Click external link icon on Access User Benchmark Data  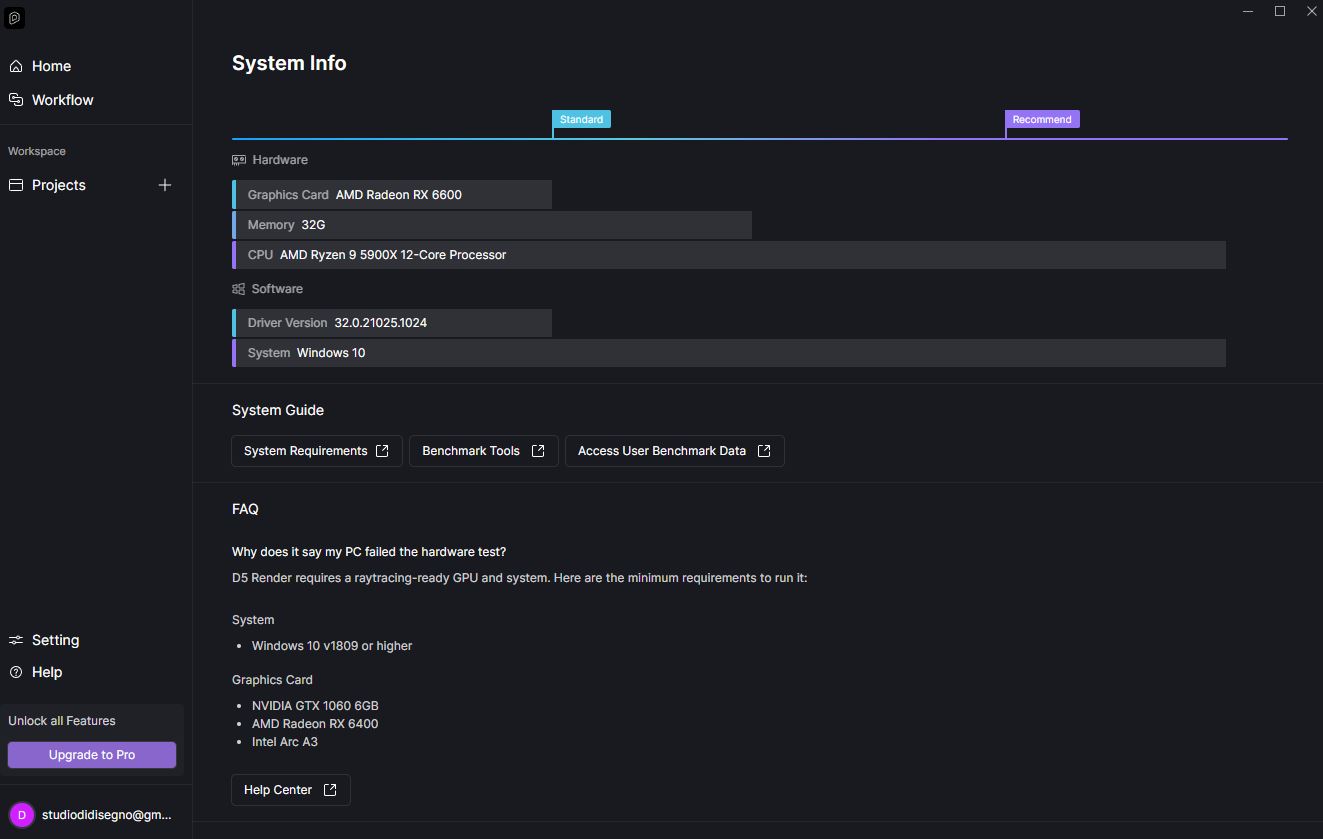(x=764, y=451)
